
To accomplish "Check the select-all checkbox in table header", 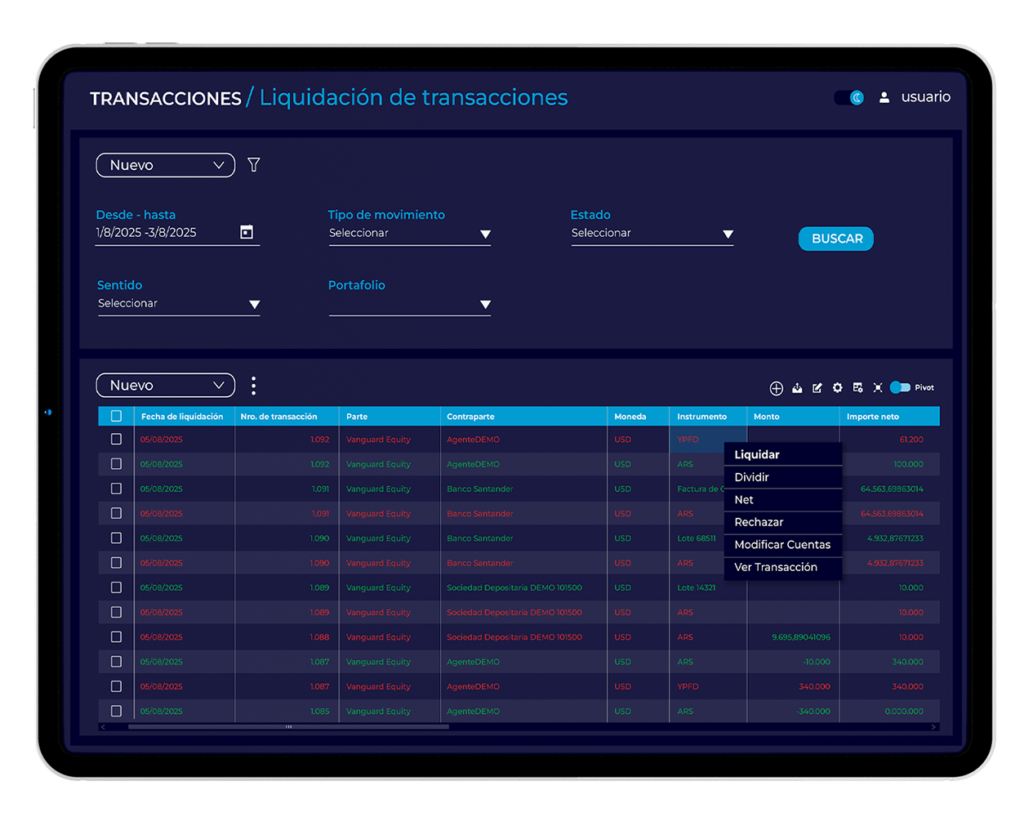I will click(116, 416).
